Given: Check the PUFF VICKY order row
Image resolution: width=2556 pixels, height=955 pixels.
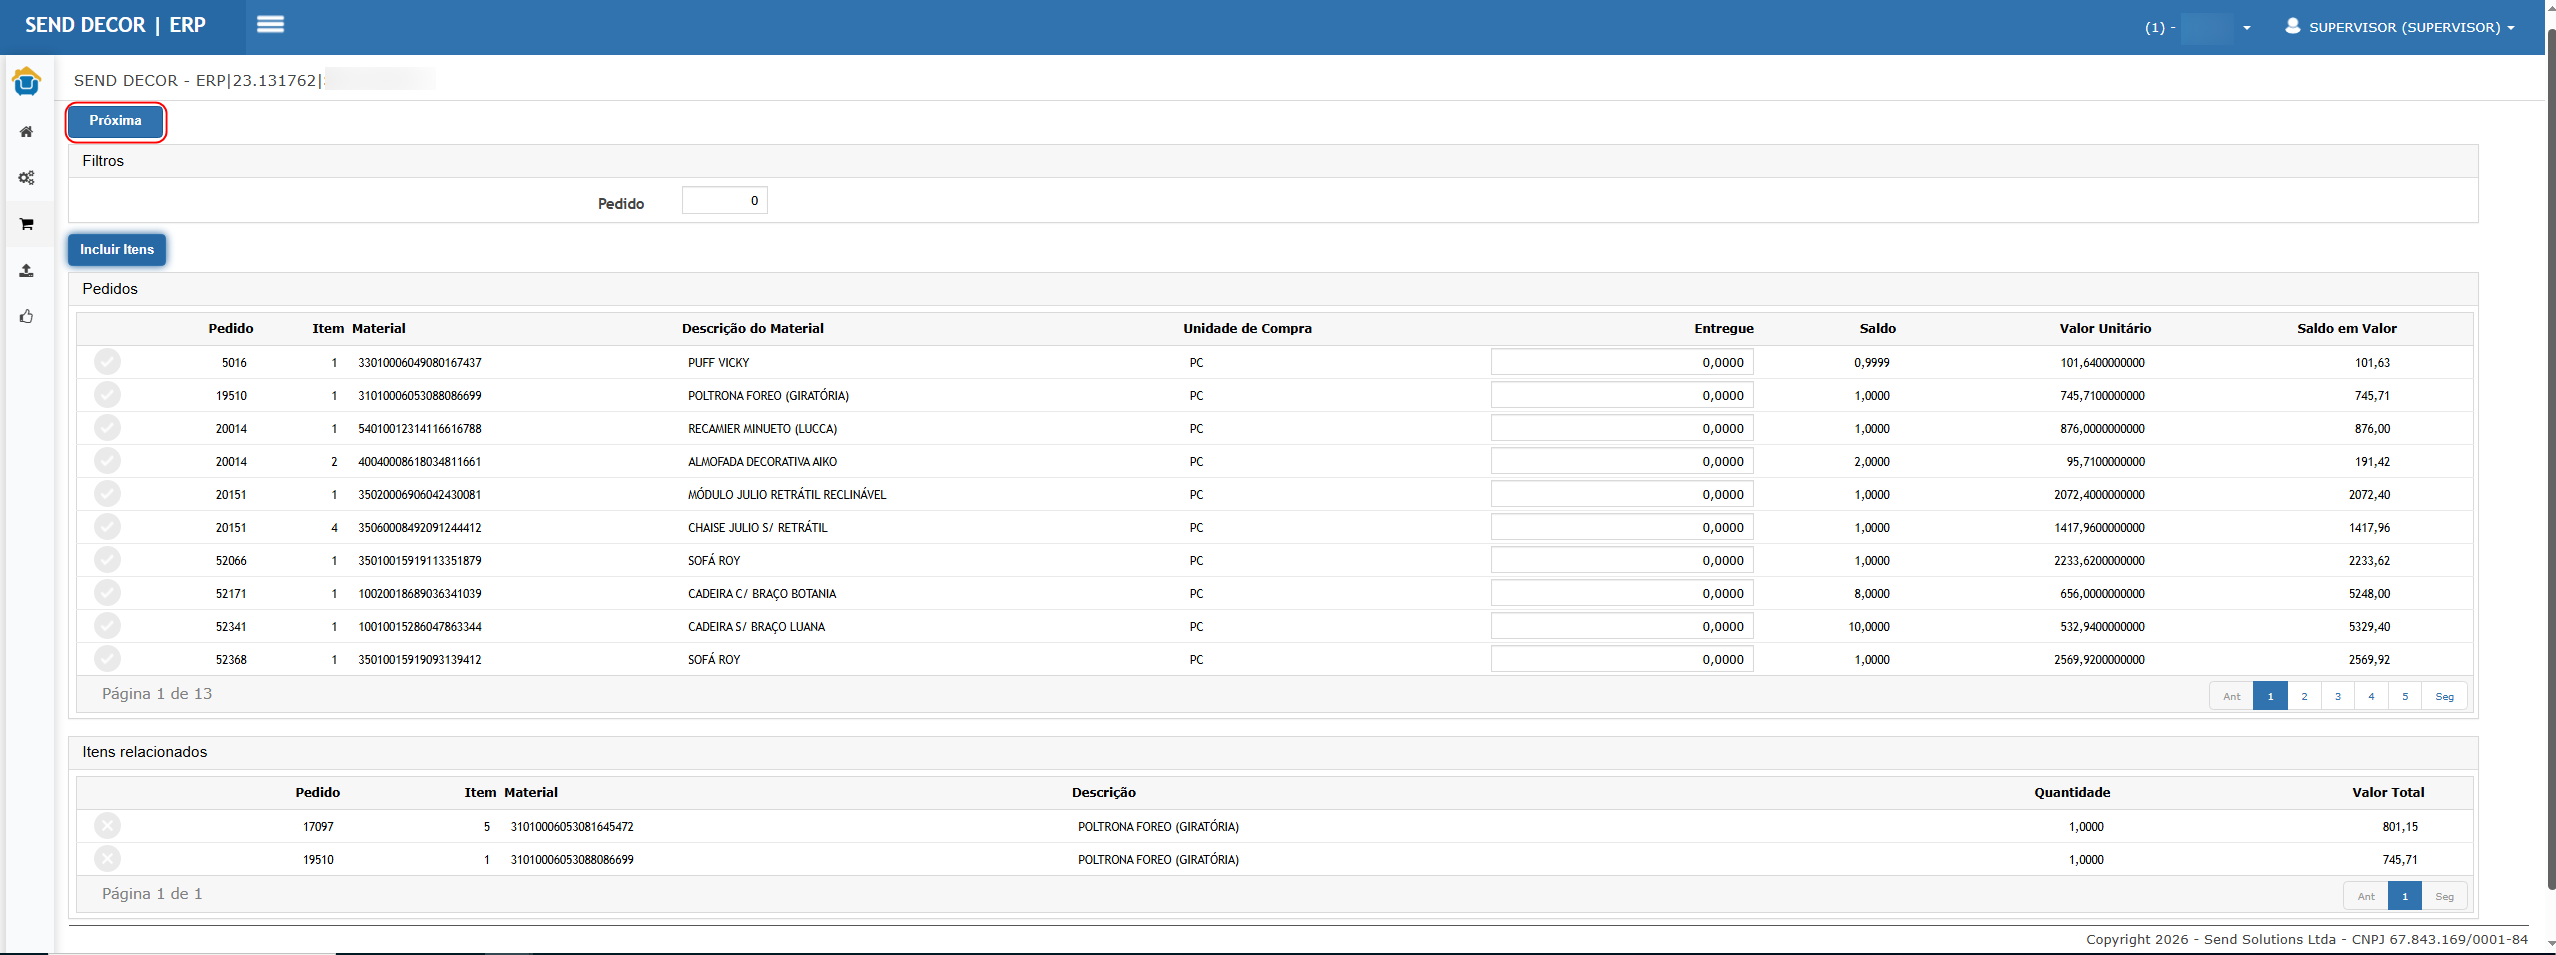Looking at the screenshot, I should tap(107, 362).
